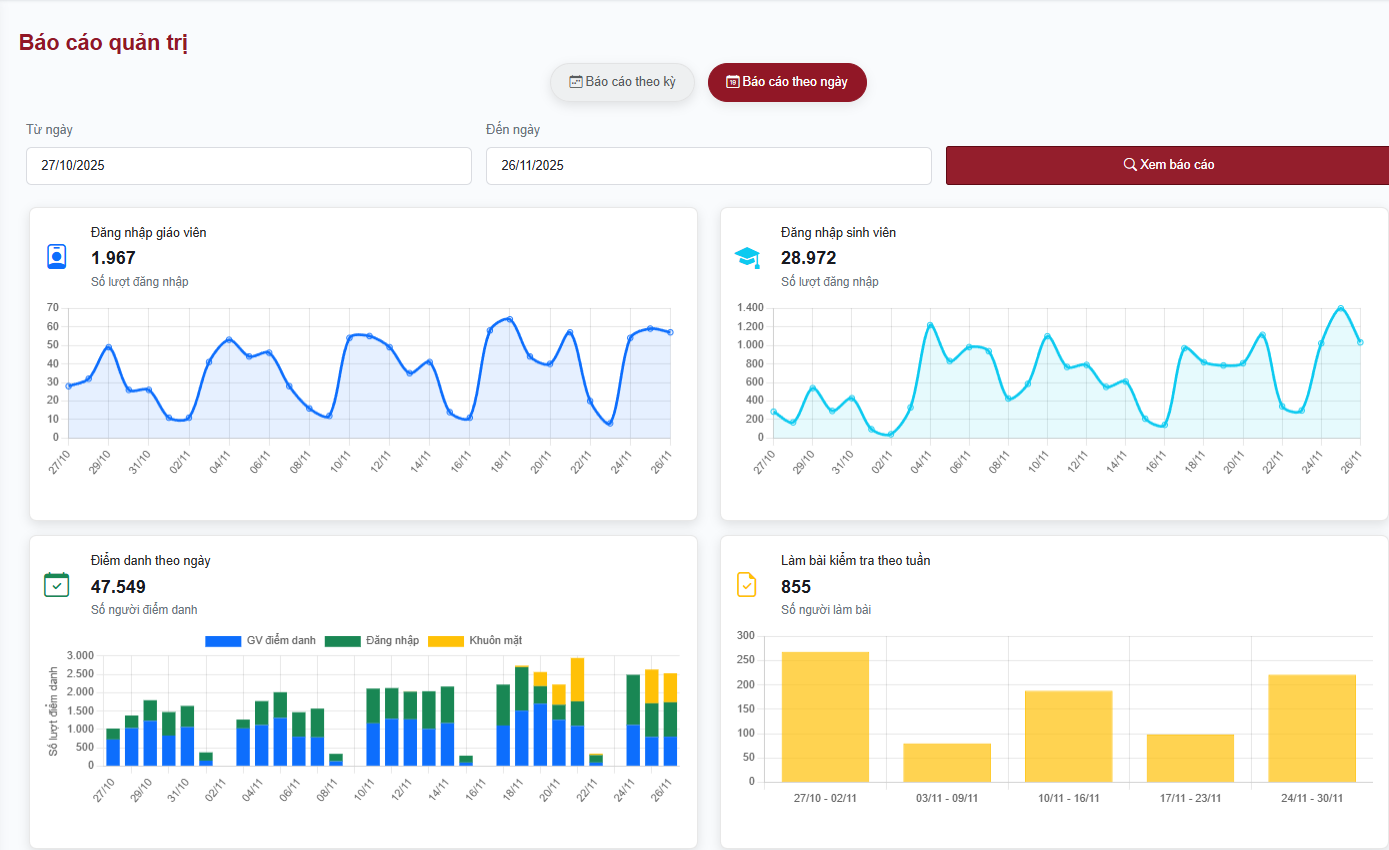
Task: Click the teacher login badge icon
Action: click(57, 257)
